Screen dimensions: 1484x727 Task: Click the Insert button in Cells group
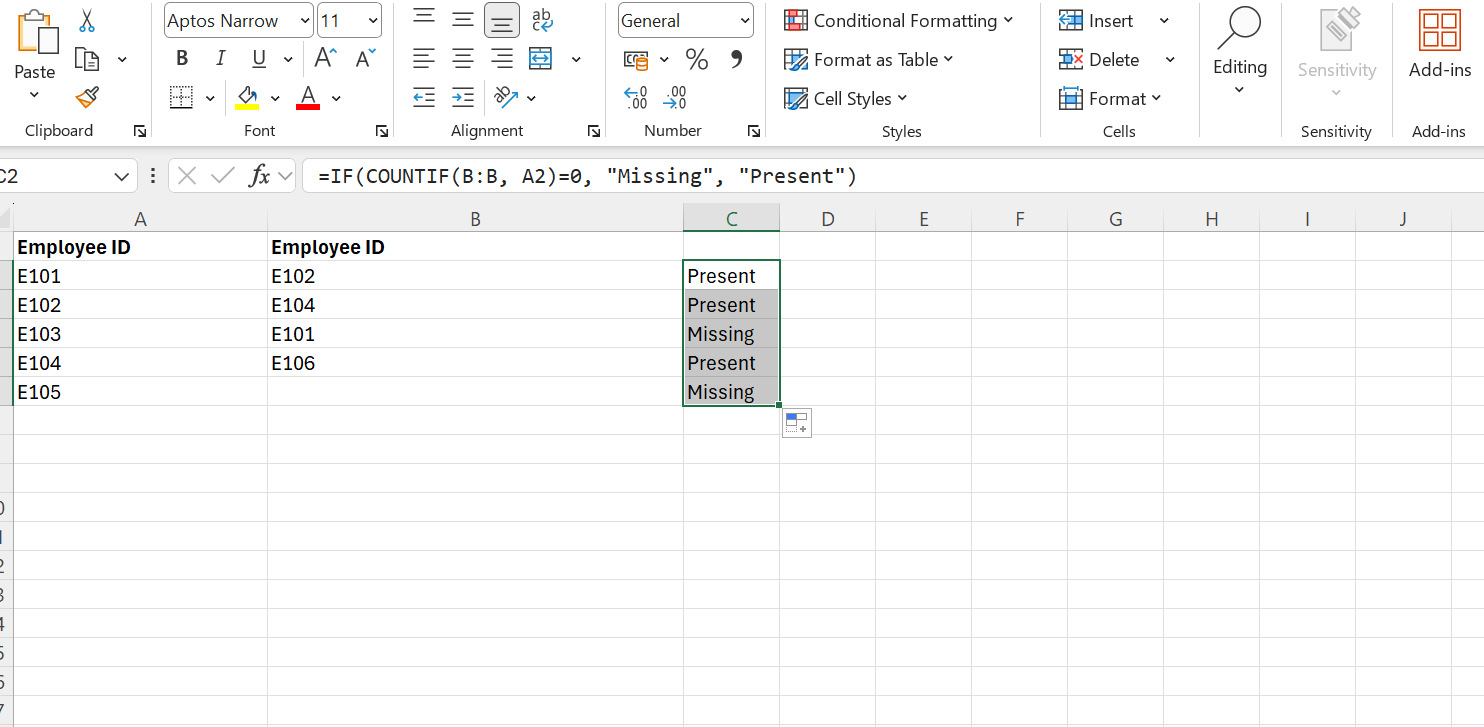point(1100,20)
